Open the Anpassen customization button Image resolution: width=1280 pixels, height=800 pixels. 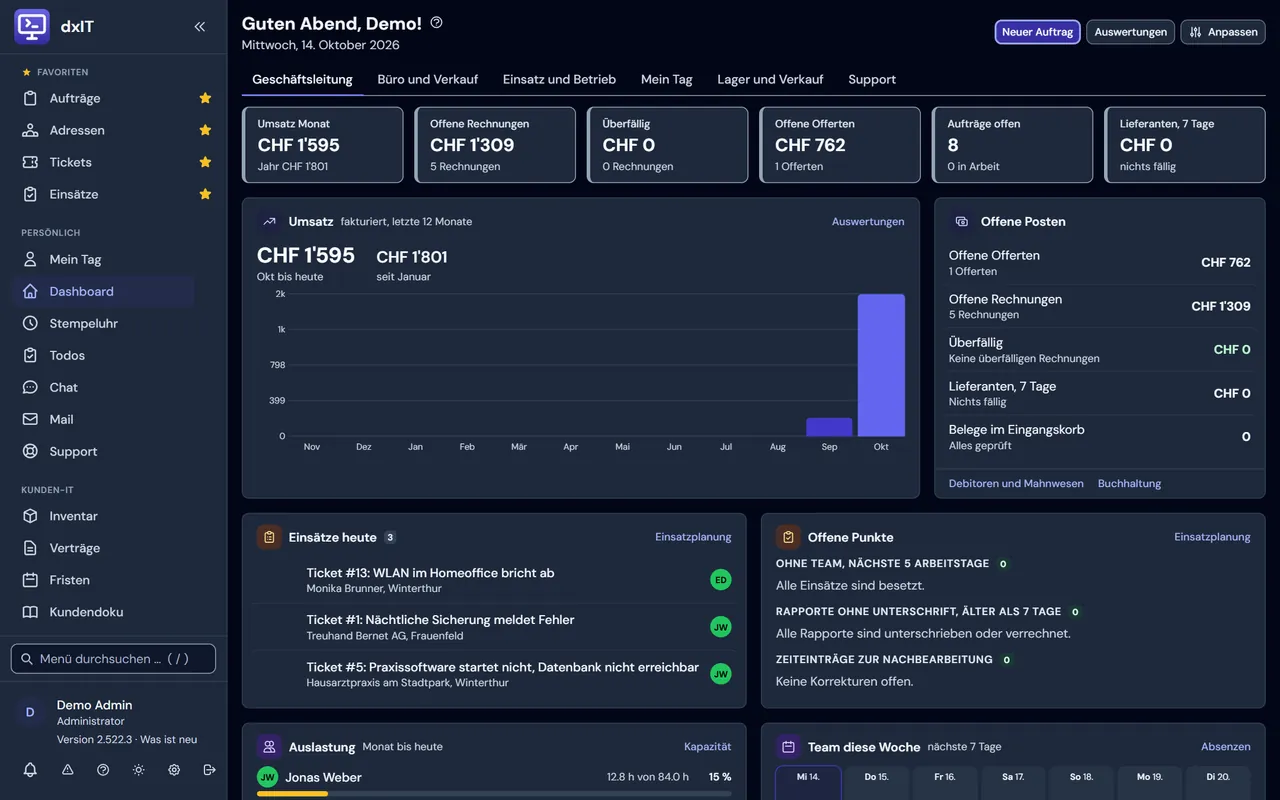1223,32
